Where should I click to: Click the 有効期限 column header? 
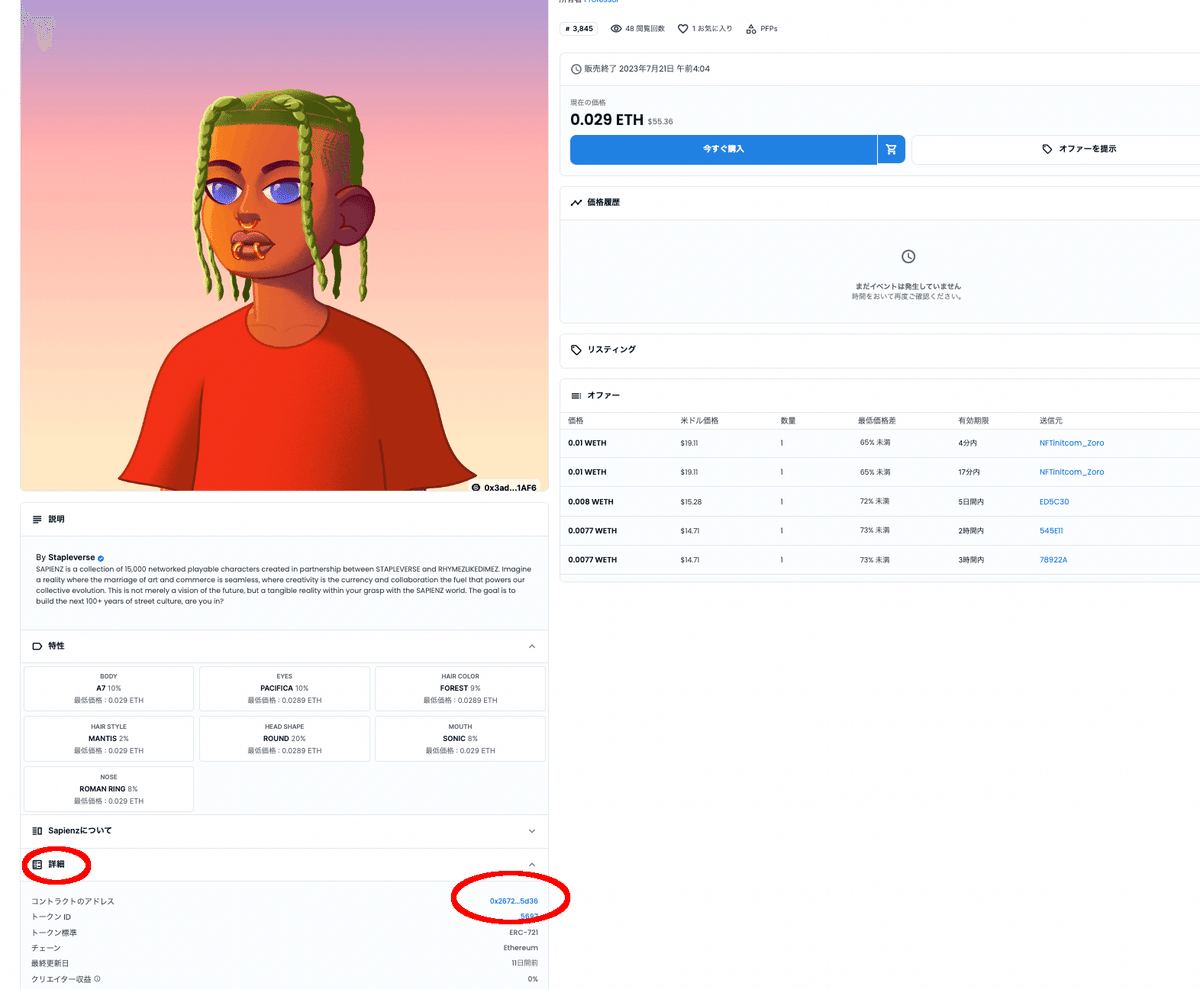coord(974,421)
